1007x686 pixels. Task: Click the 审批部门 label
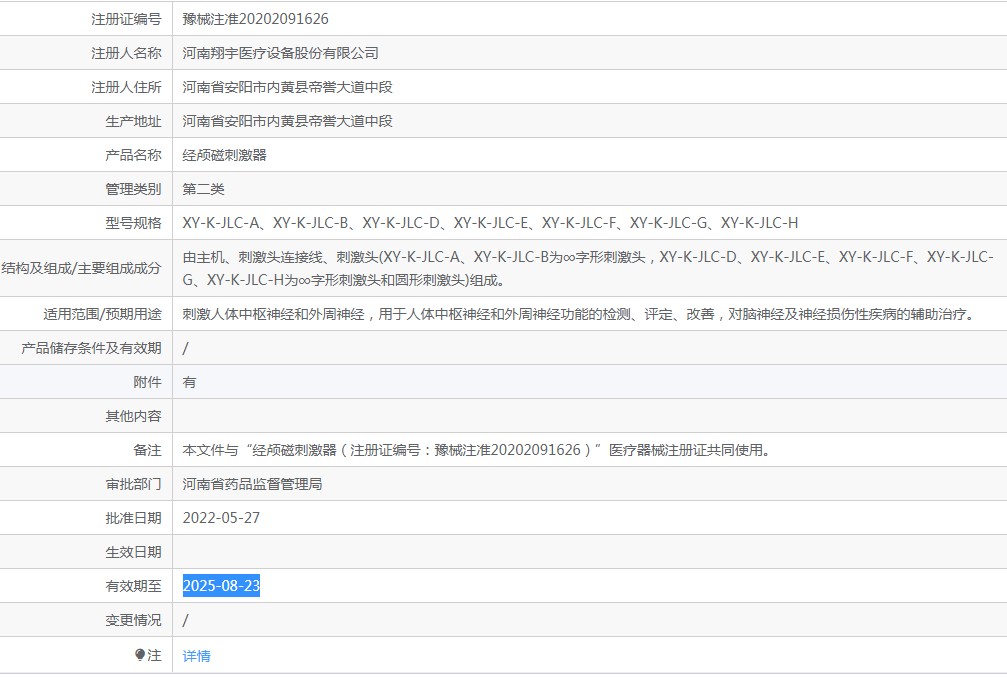[x=134, y=484]
